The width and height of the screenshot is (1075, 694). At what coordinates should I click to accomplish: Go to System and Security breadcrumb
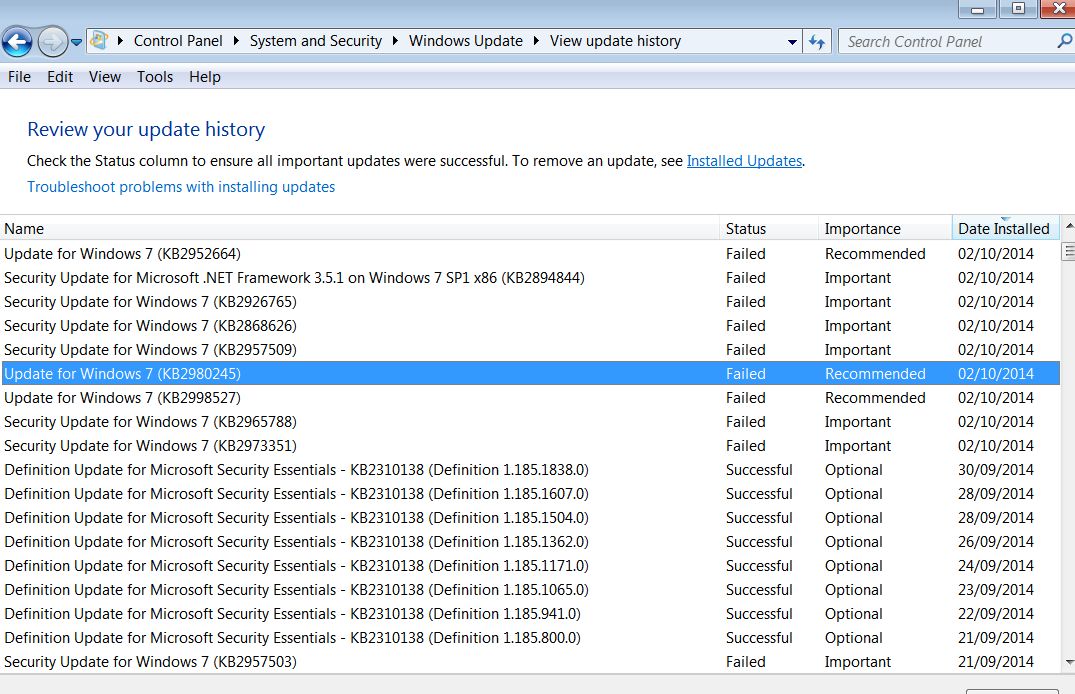(x=315, y=41)
